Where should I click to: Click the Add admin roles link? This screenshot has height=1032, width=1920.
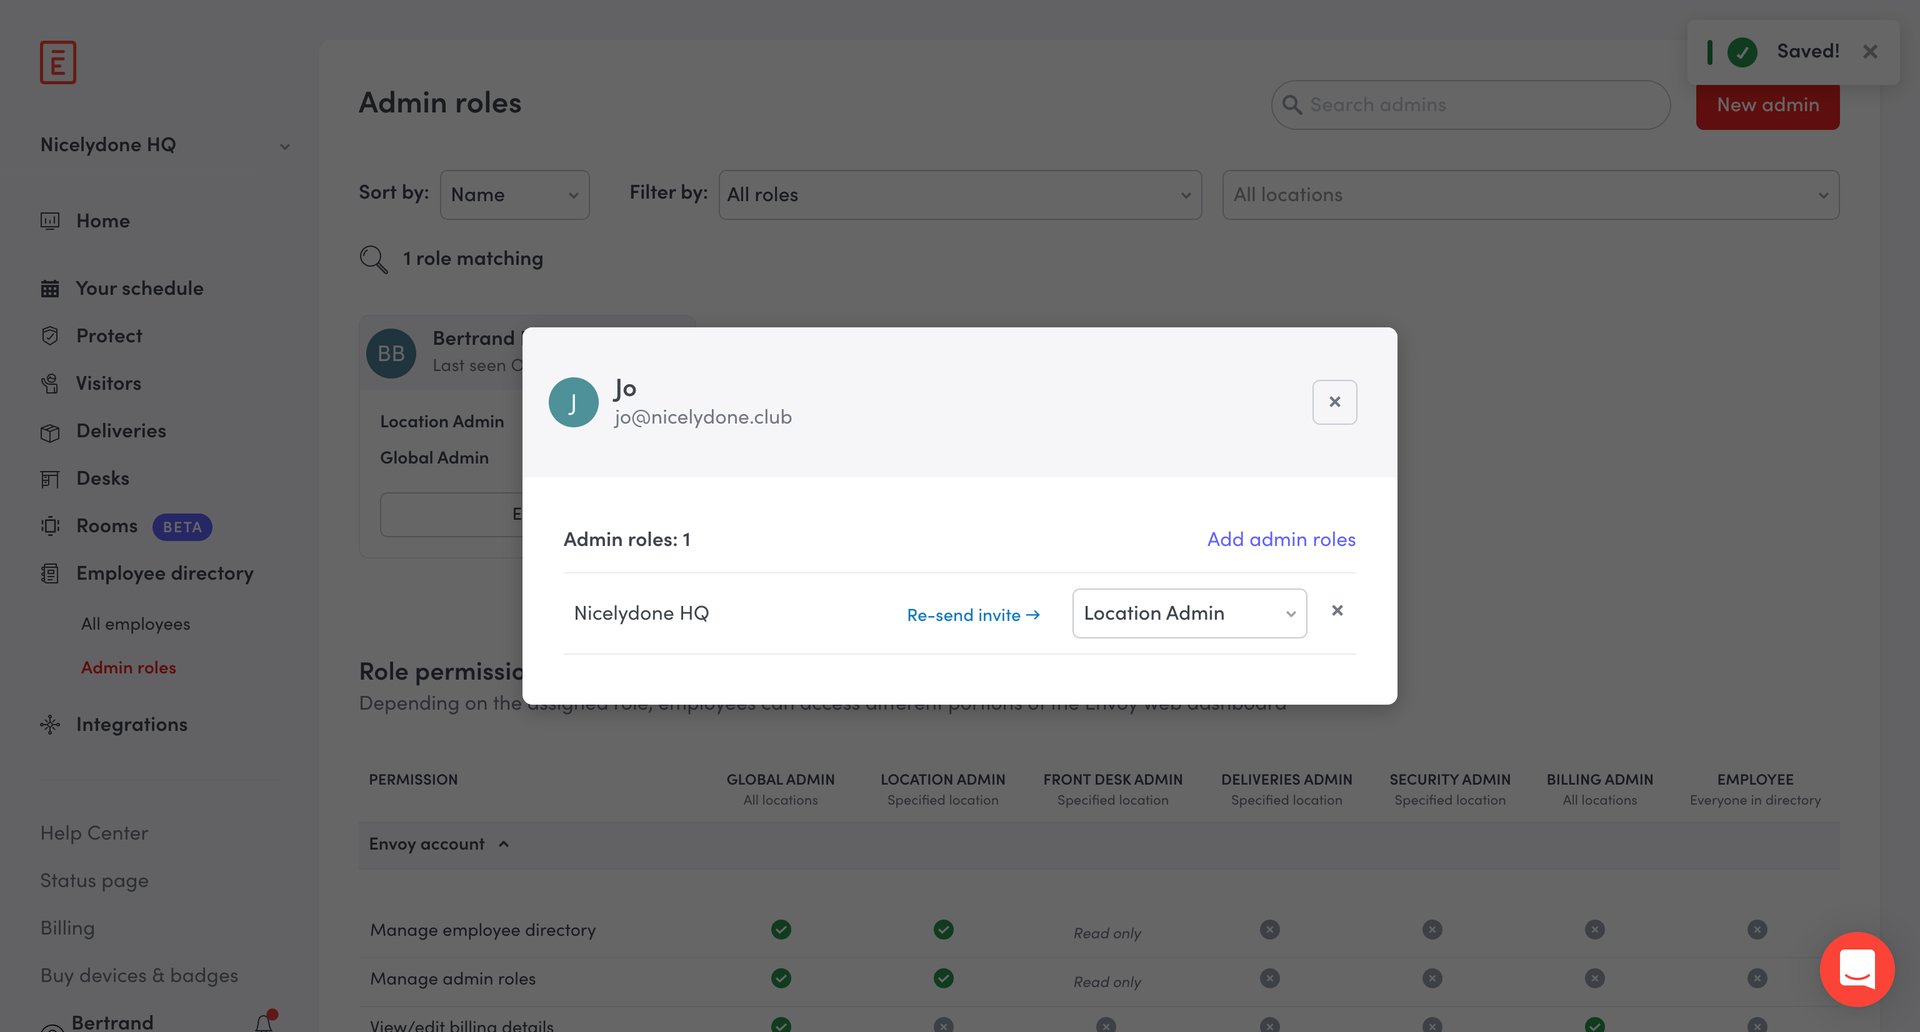pyautogui.click(x=1280, y=539)
